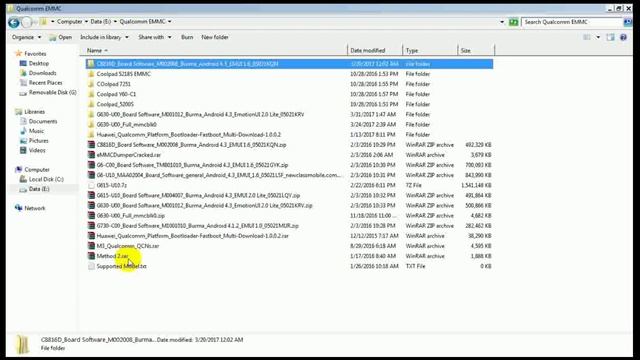This screenshot has width=640, height=360.
Task: Open Share with dropdown
Action: coord(155,37)
